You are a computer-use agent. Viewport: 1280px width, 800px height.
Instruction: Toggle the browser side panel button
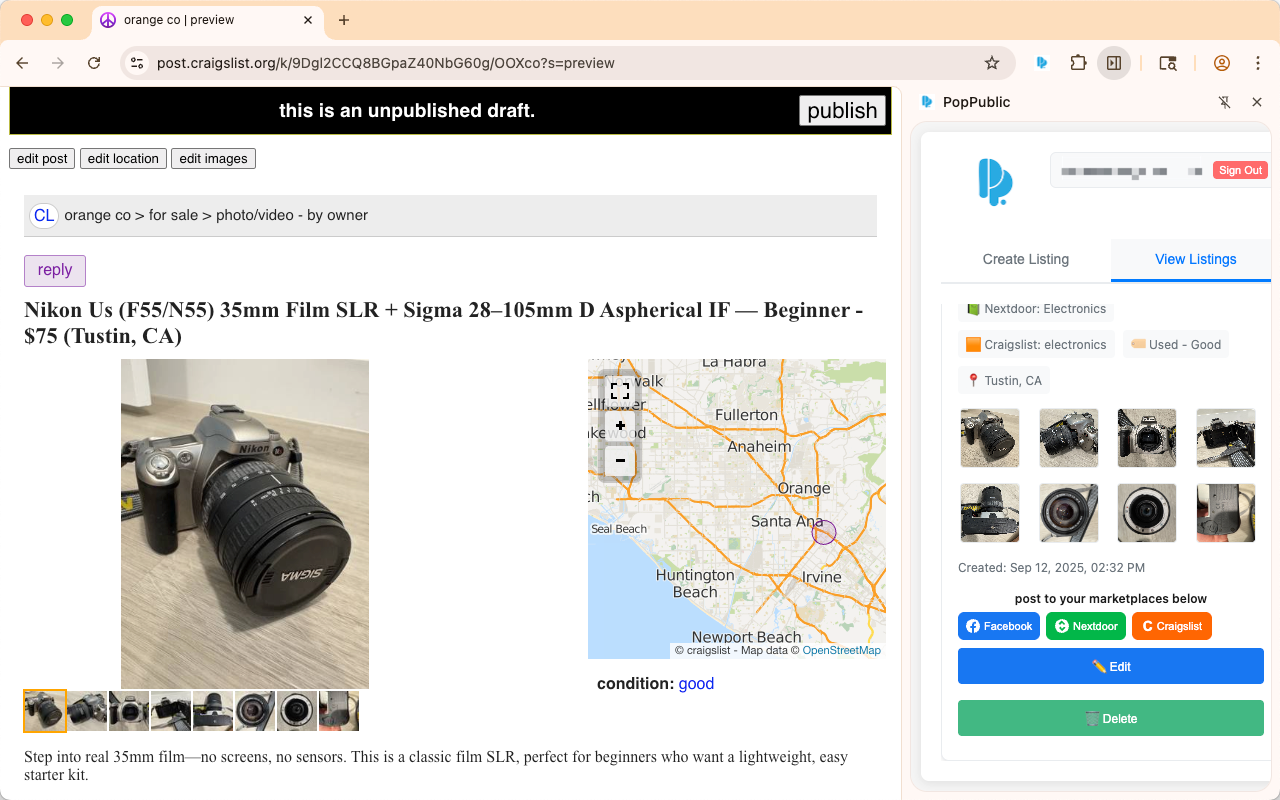[1114, 63]
